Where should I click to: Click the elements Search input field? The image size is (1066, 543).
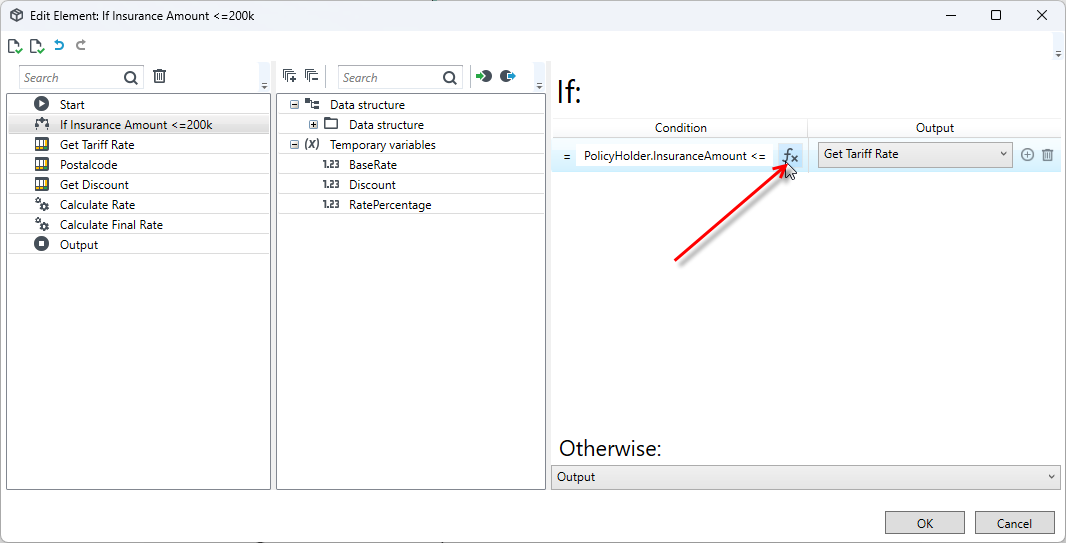point(72,77)
